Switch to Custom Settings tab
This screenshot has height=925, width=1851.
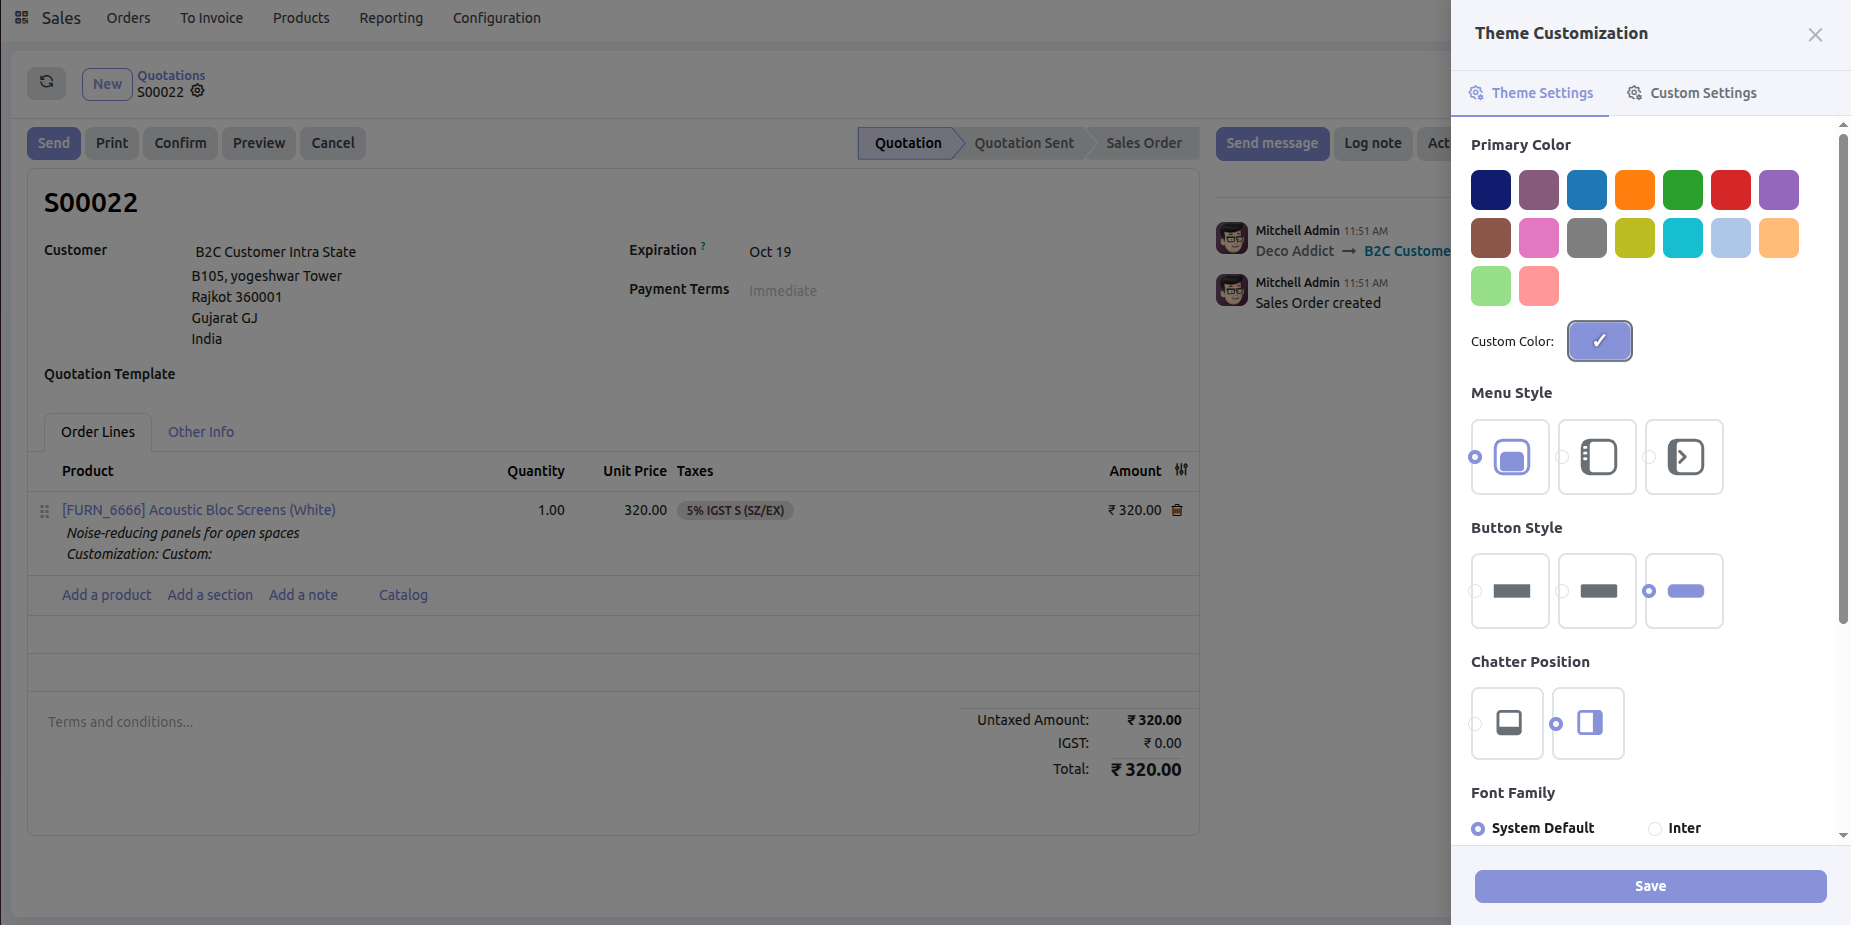tap(1692, 93)
